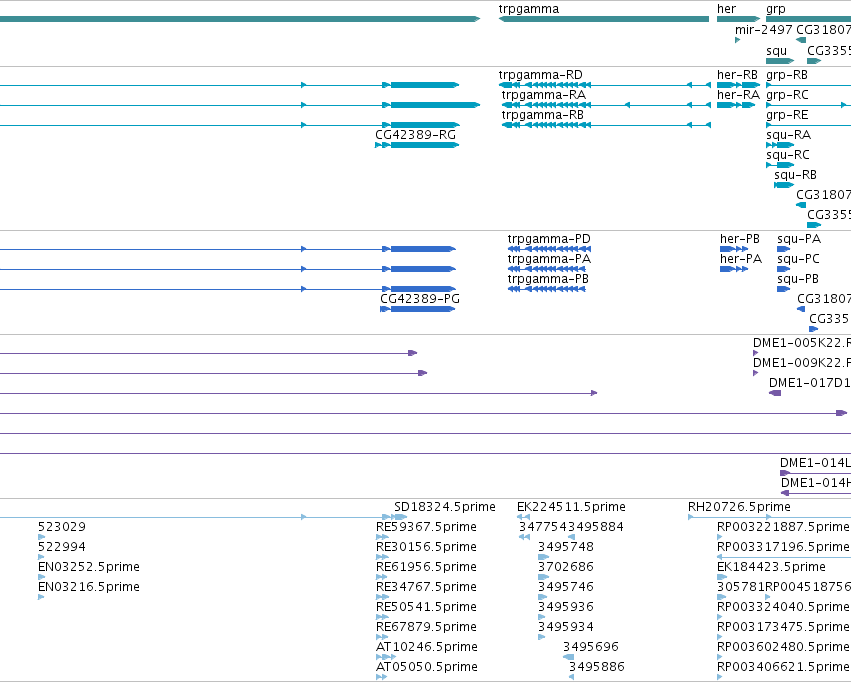Viewport: 851px width, 682px height.
Task: Select EST RP003602480.5prime
Action: point(783,647)
